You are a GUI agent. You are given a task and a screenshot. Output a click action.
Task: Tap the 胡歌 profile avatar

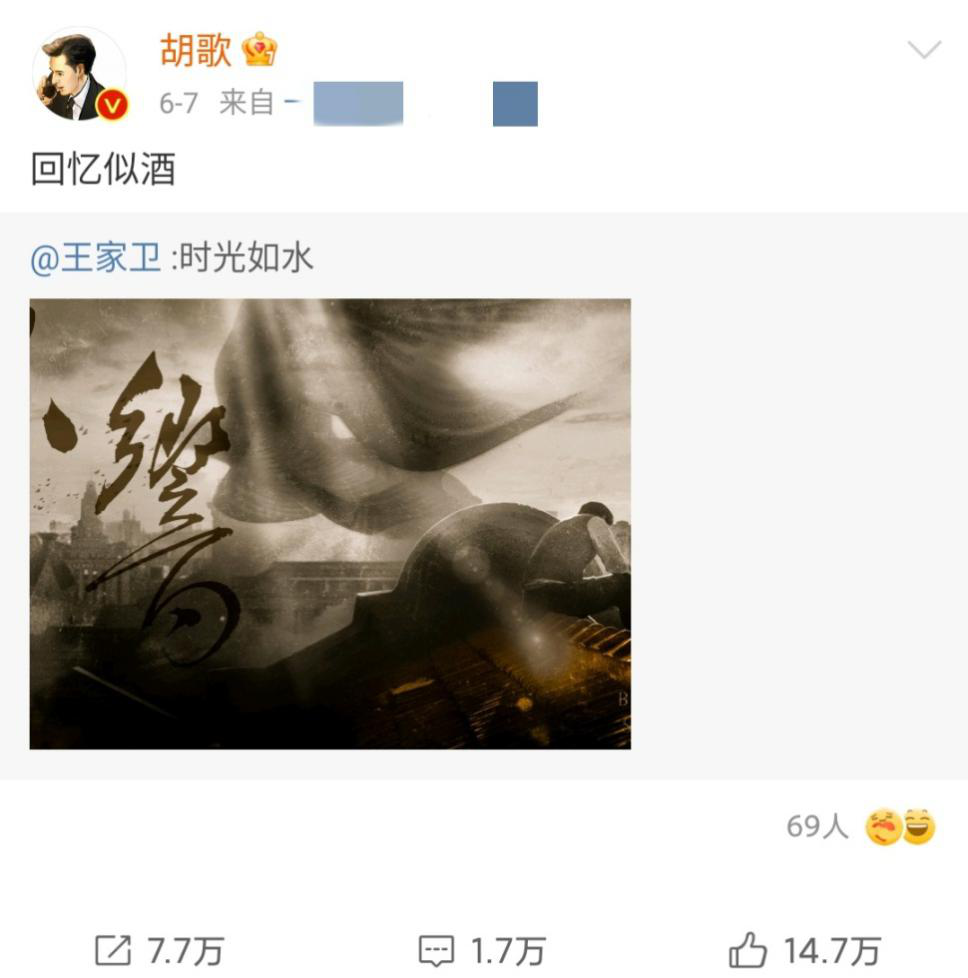tap(79, 74)
